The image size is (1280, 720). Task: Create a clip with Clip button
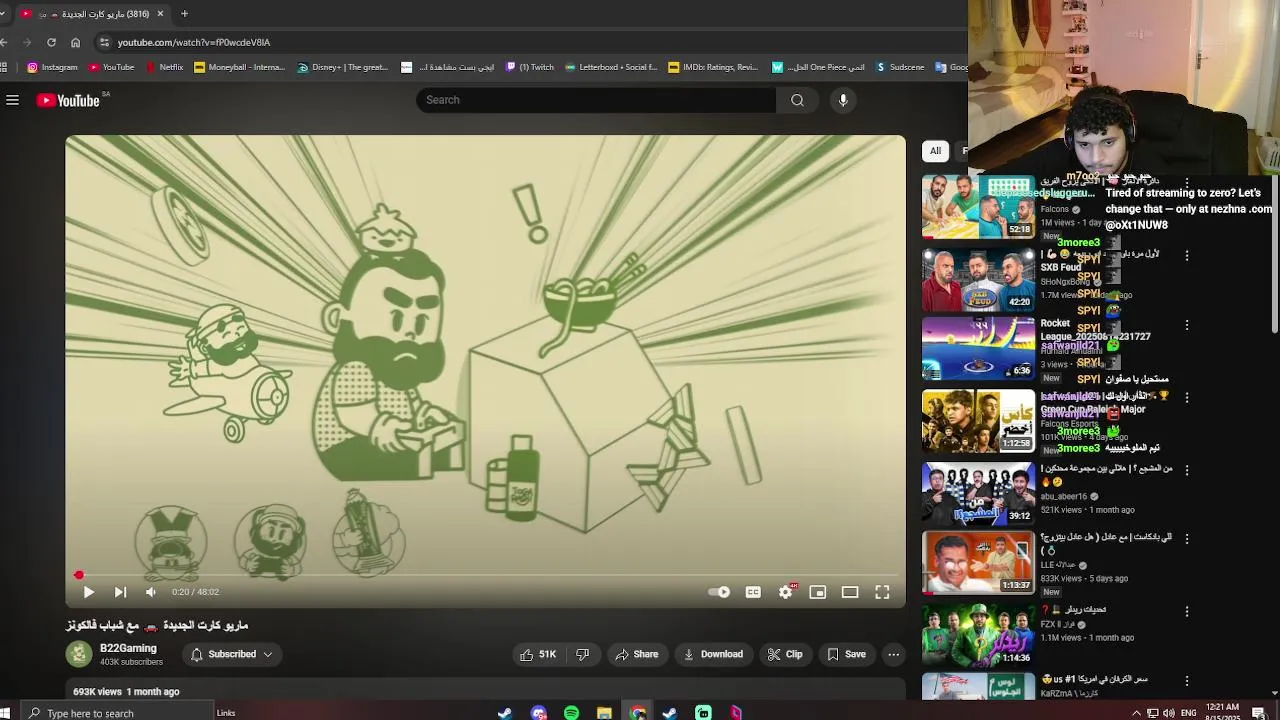(785, 654)
